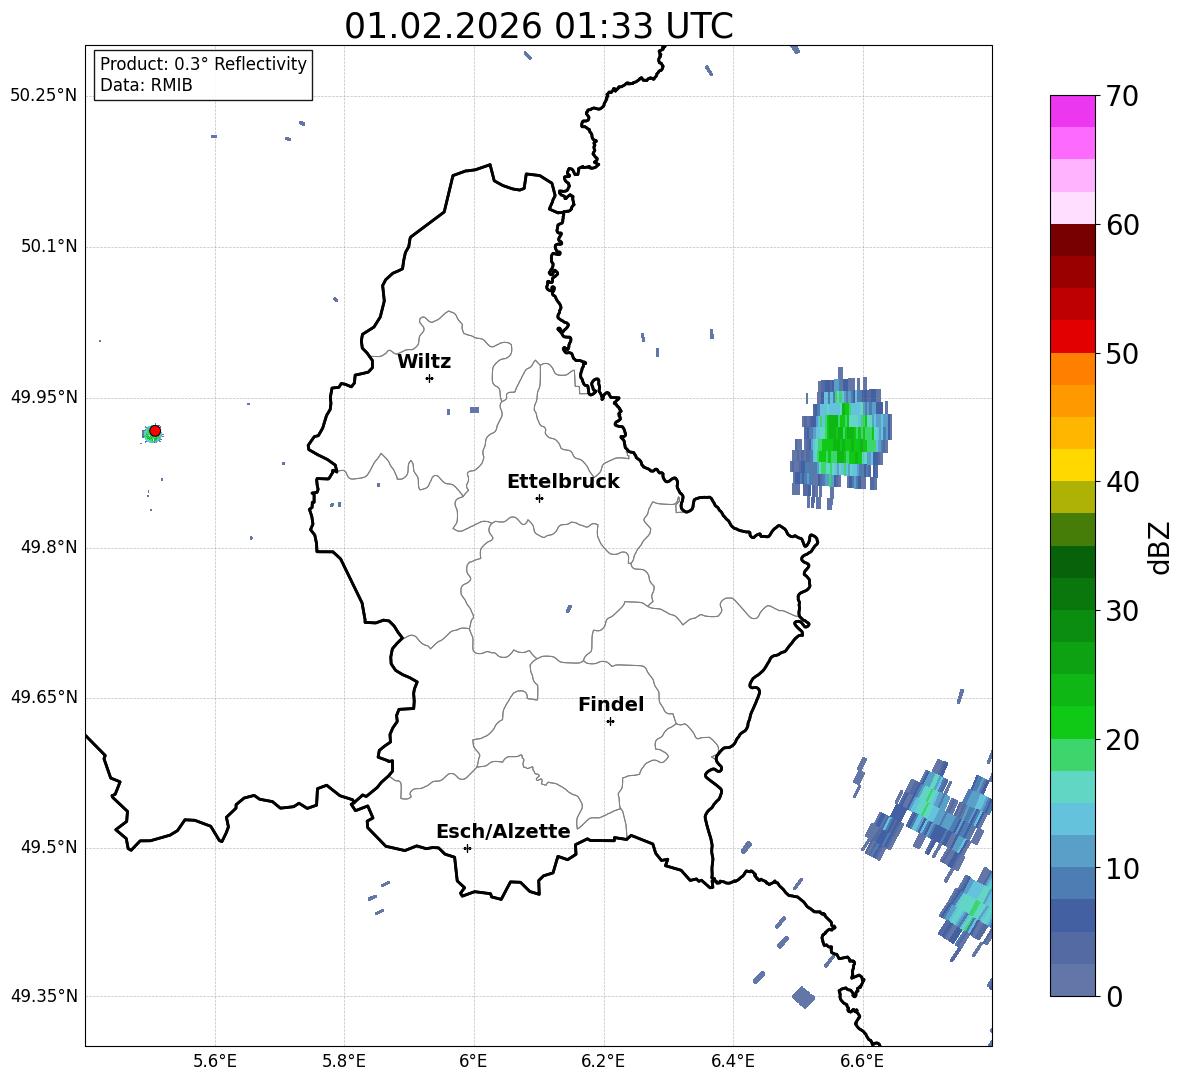
Task: Click the title 01.02.2026 01:33 UTC
Action: [538, 26]
